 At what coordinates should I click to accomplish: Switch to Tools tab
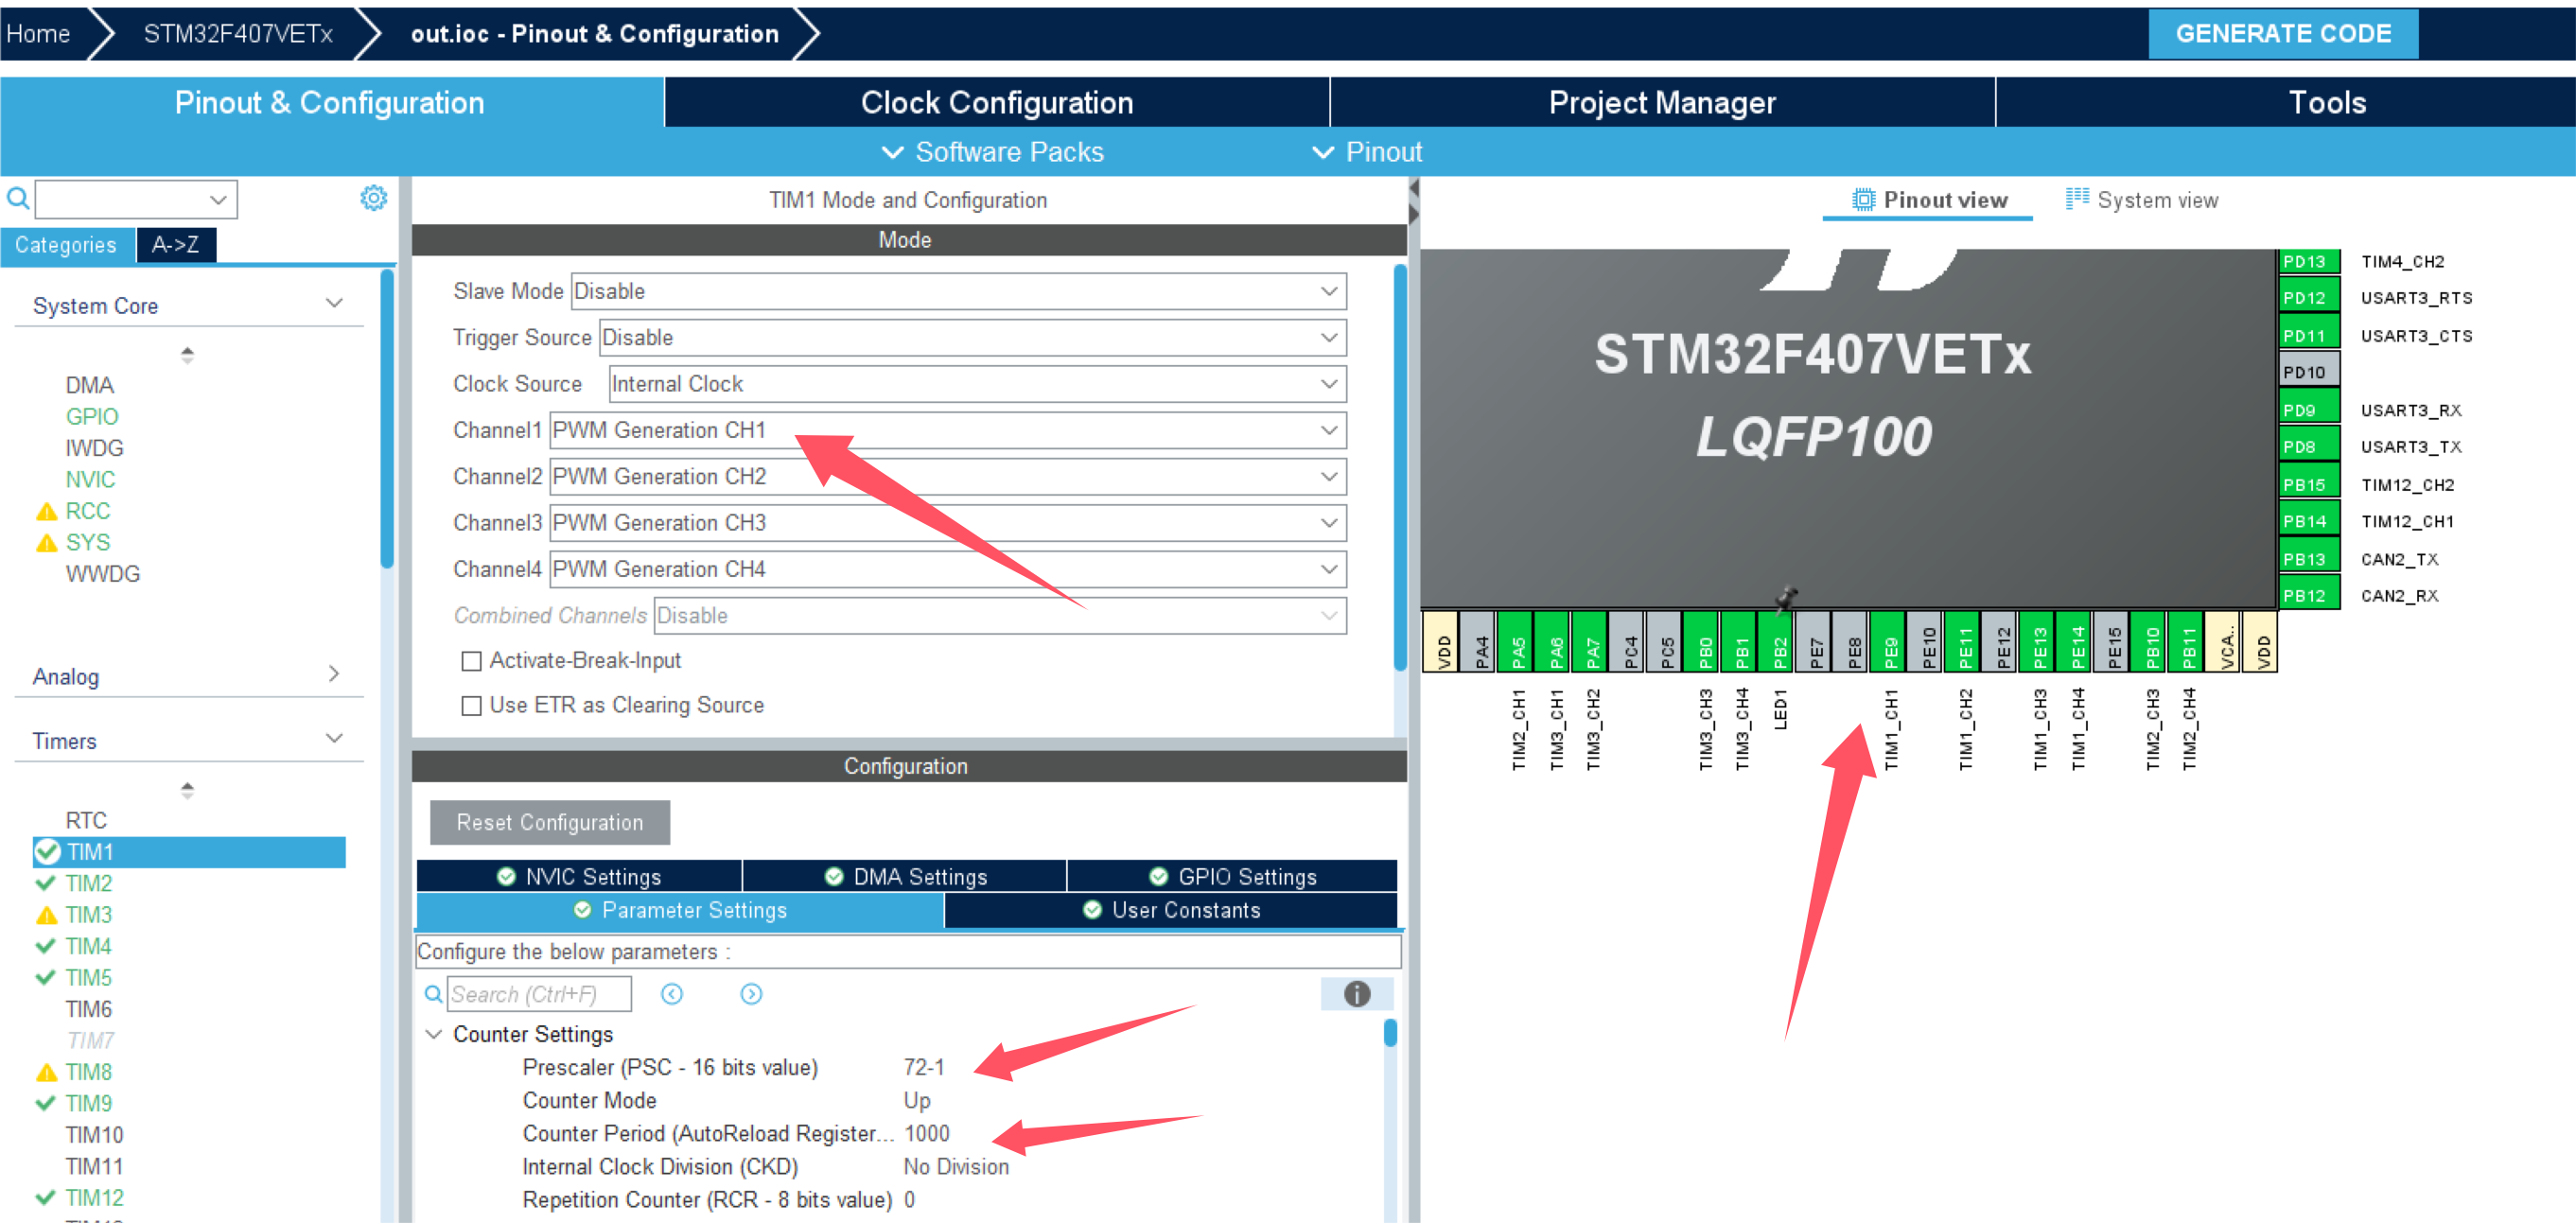[x=2286, y=102]
